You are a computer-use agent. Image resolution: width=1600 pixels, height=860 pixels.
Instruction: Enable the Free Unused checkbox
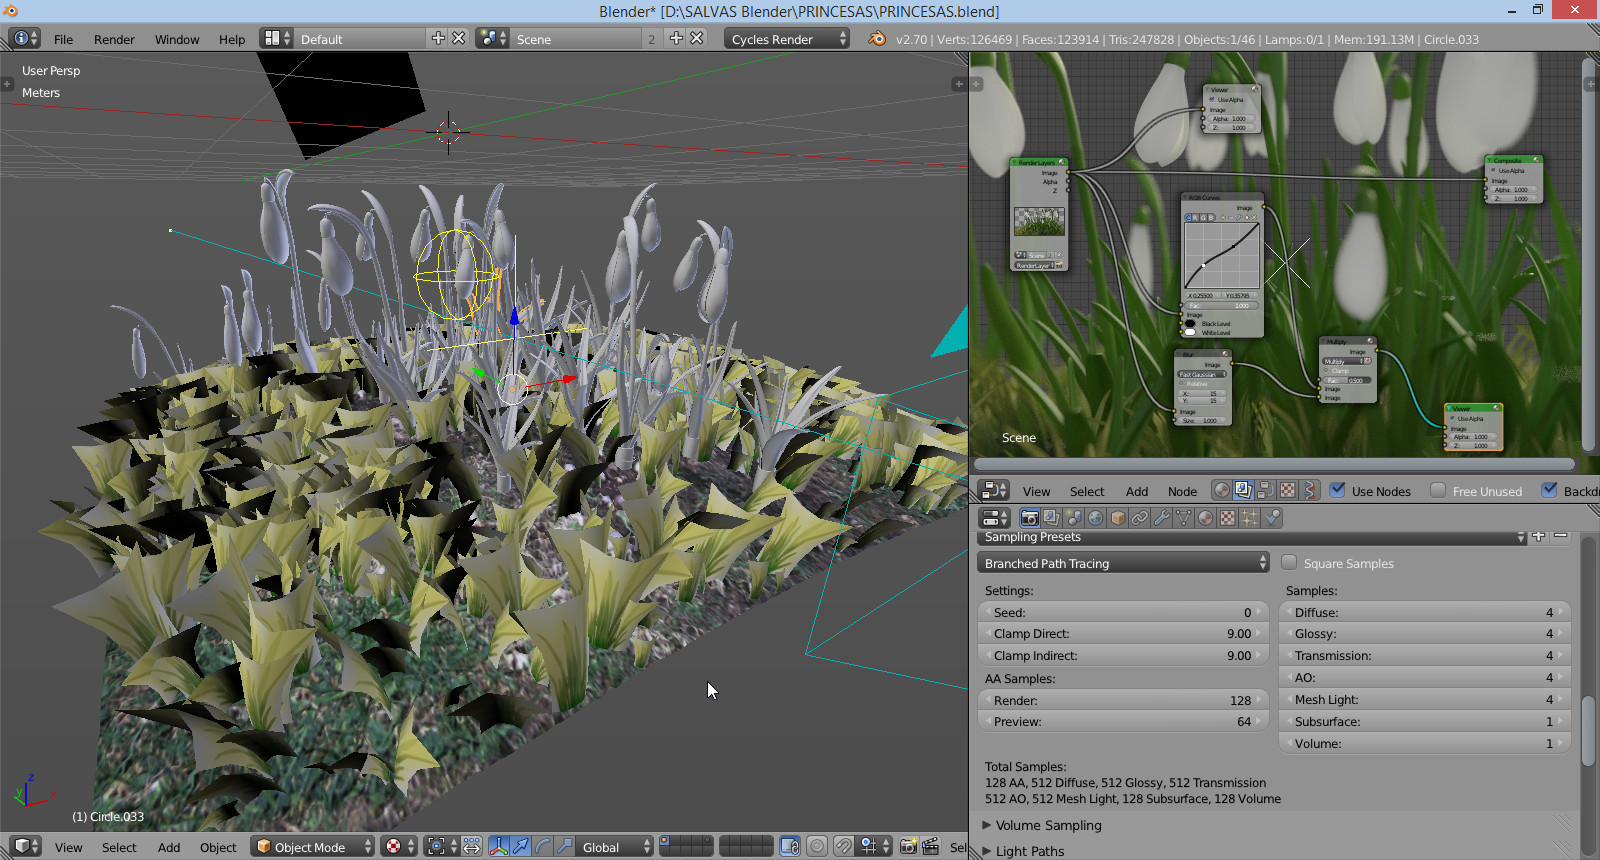[x=1438, y=490]
